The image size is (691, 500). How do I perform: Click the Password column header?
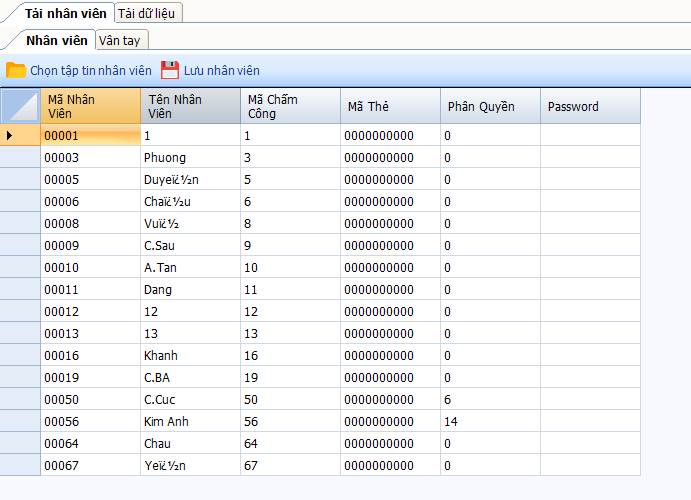point(590,106)
